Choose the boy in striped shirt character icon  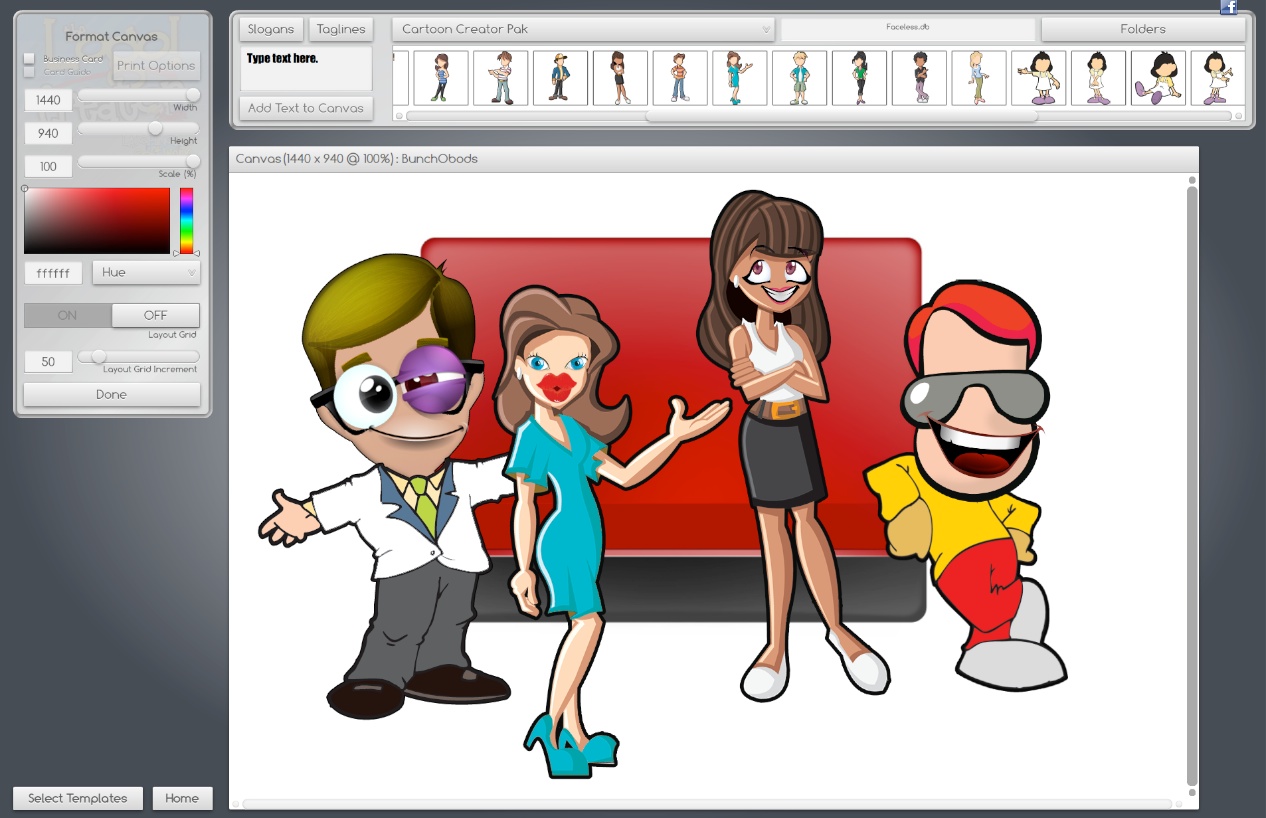680,77
